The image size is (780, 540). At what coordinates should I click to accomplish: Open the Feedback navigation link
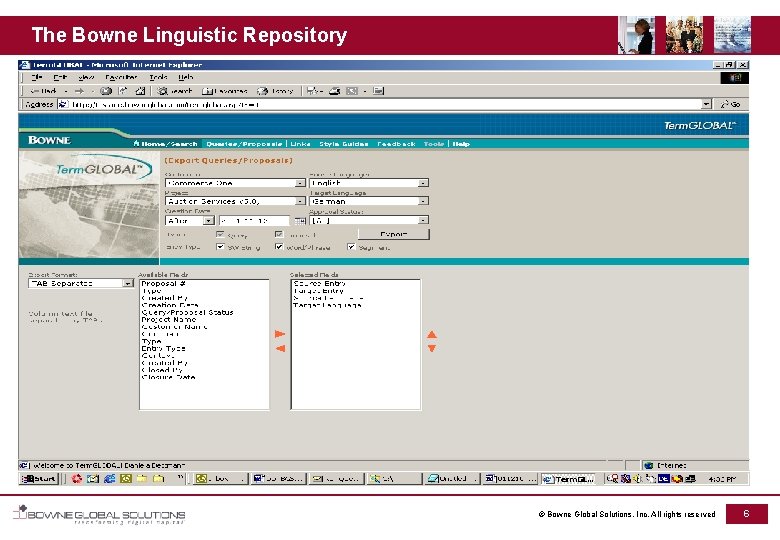396,144
